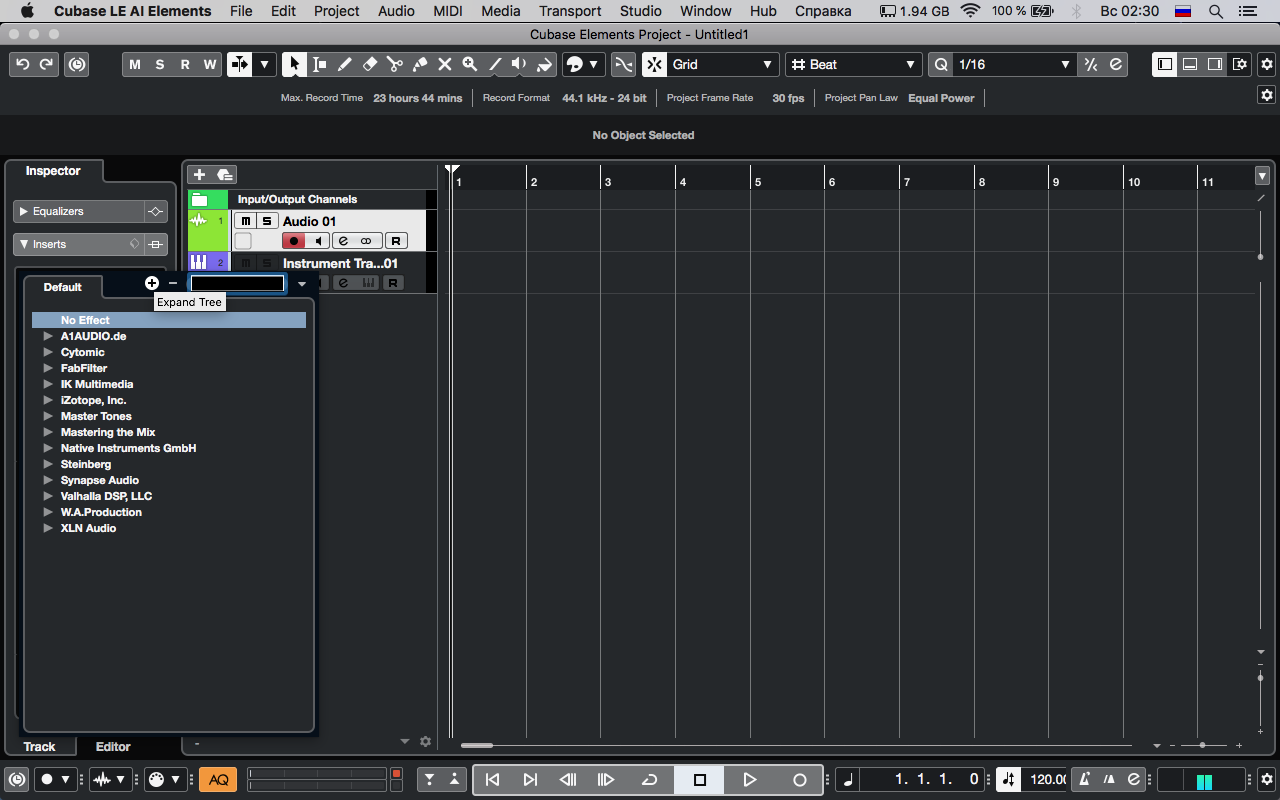Toggle the Cycle loop button
Screen dimensions: 1280x800
[x=650, y=780]
